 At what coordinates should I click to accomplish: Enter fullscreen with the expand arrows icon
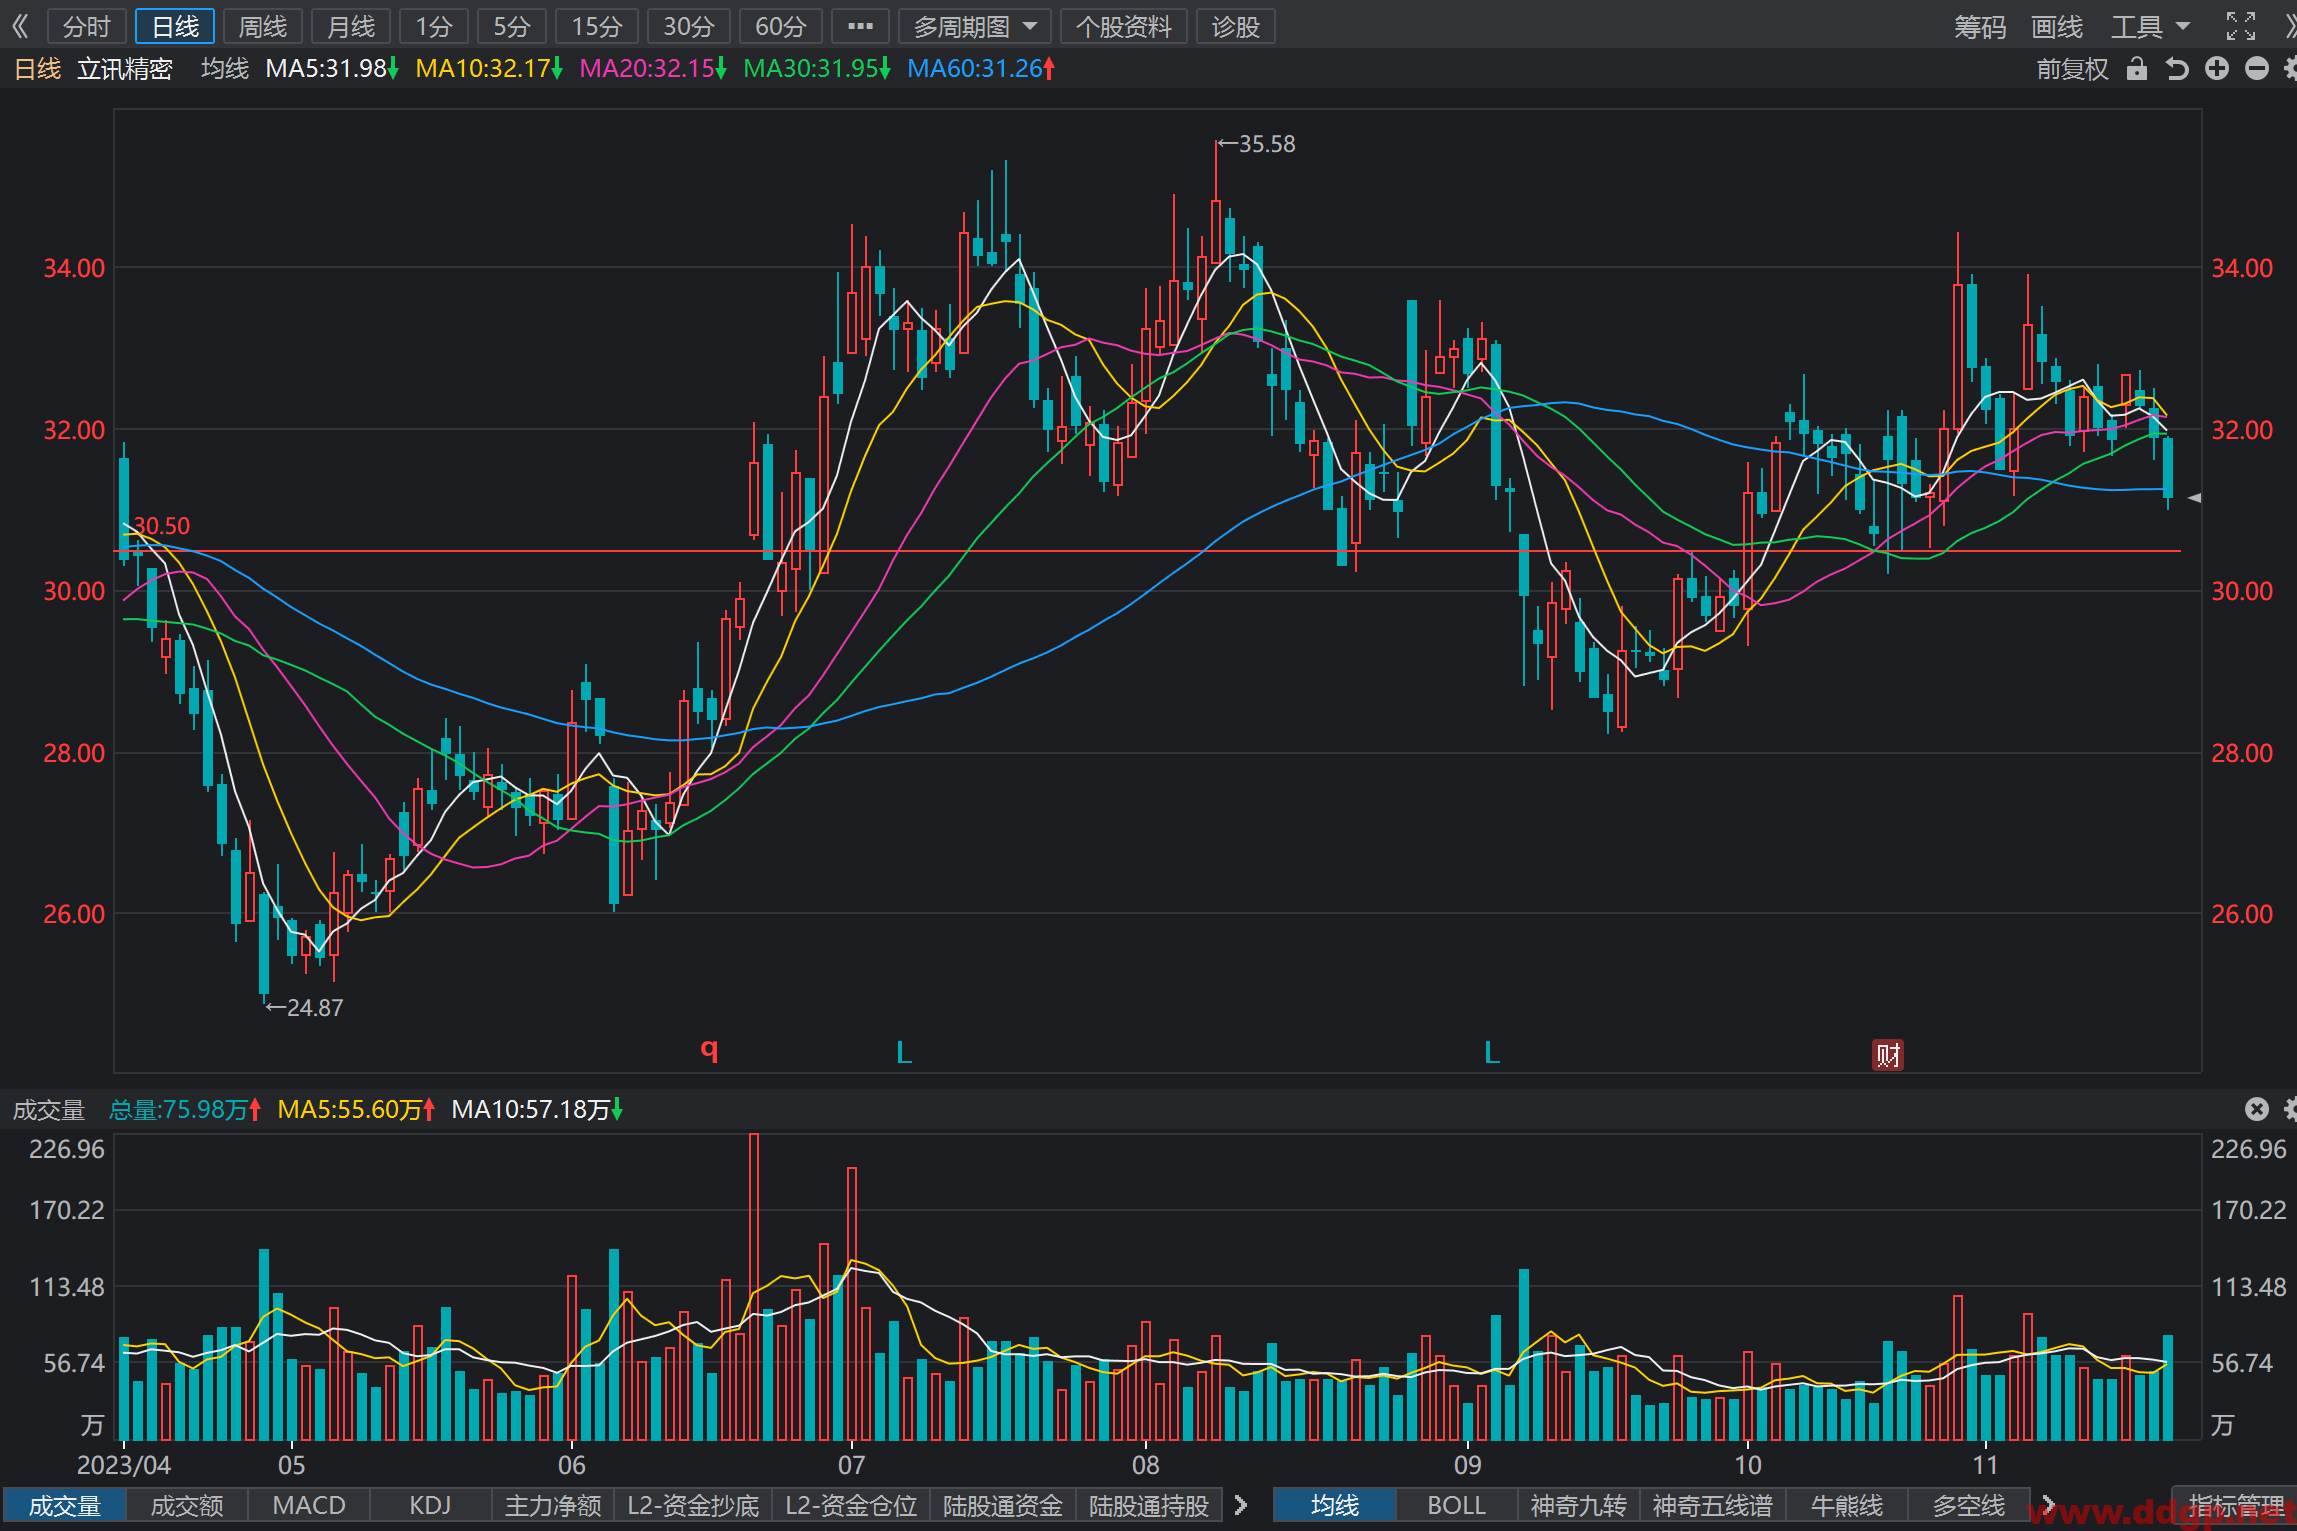tap(2241, 26)
